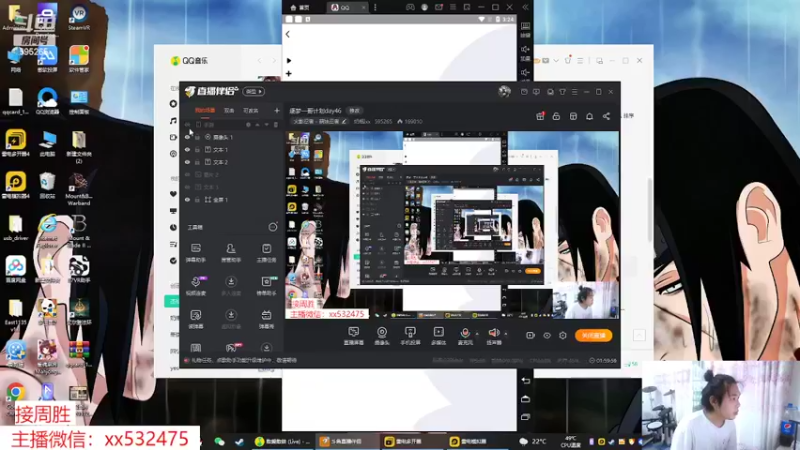Share the live room

pyautogui.click(x=606, y=116)
